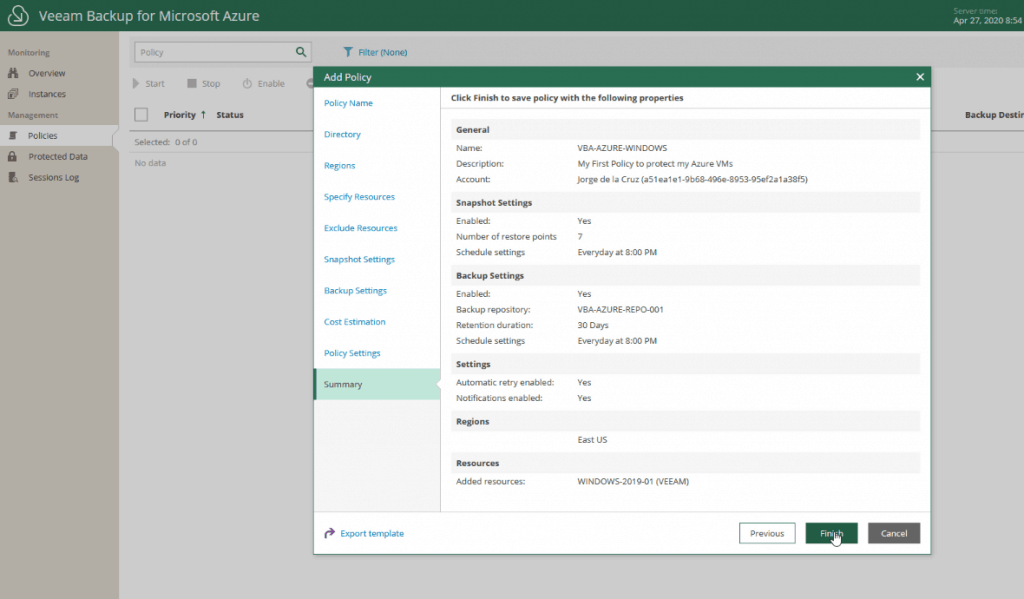Click the "Selected: 0 of 0" text
The image size is (1024, 599).
click(166, 142)
